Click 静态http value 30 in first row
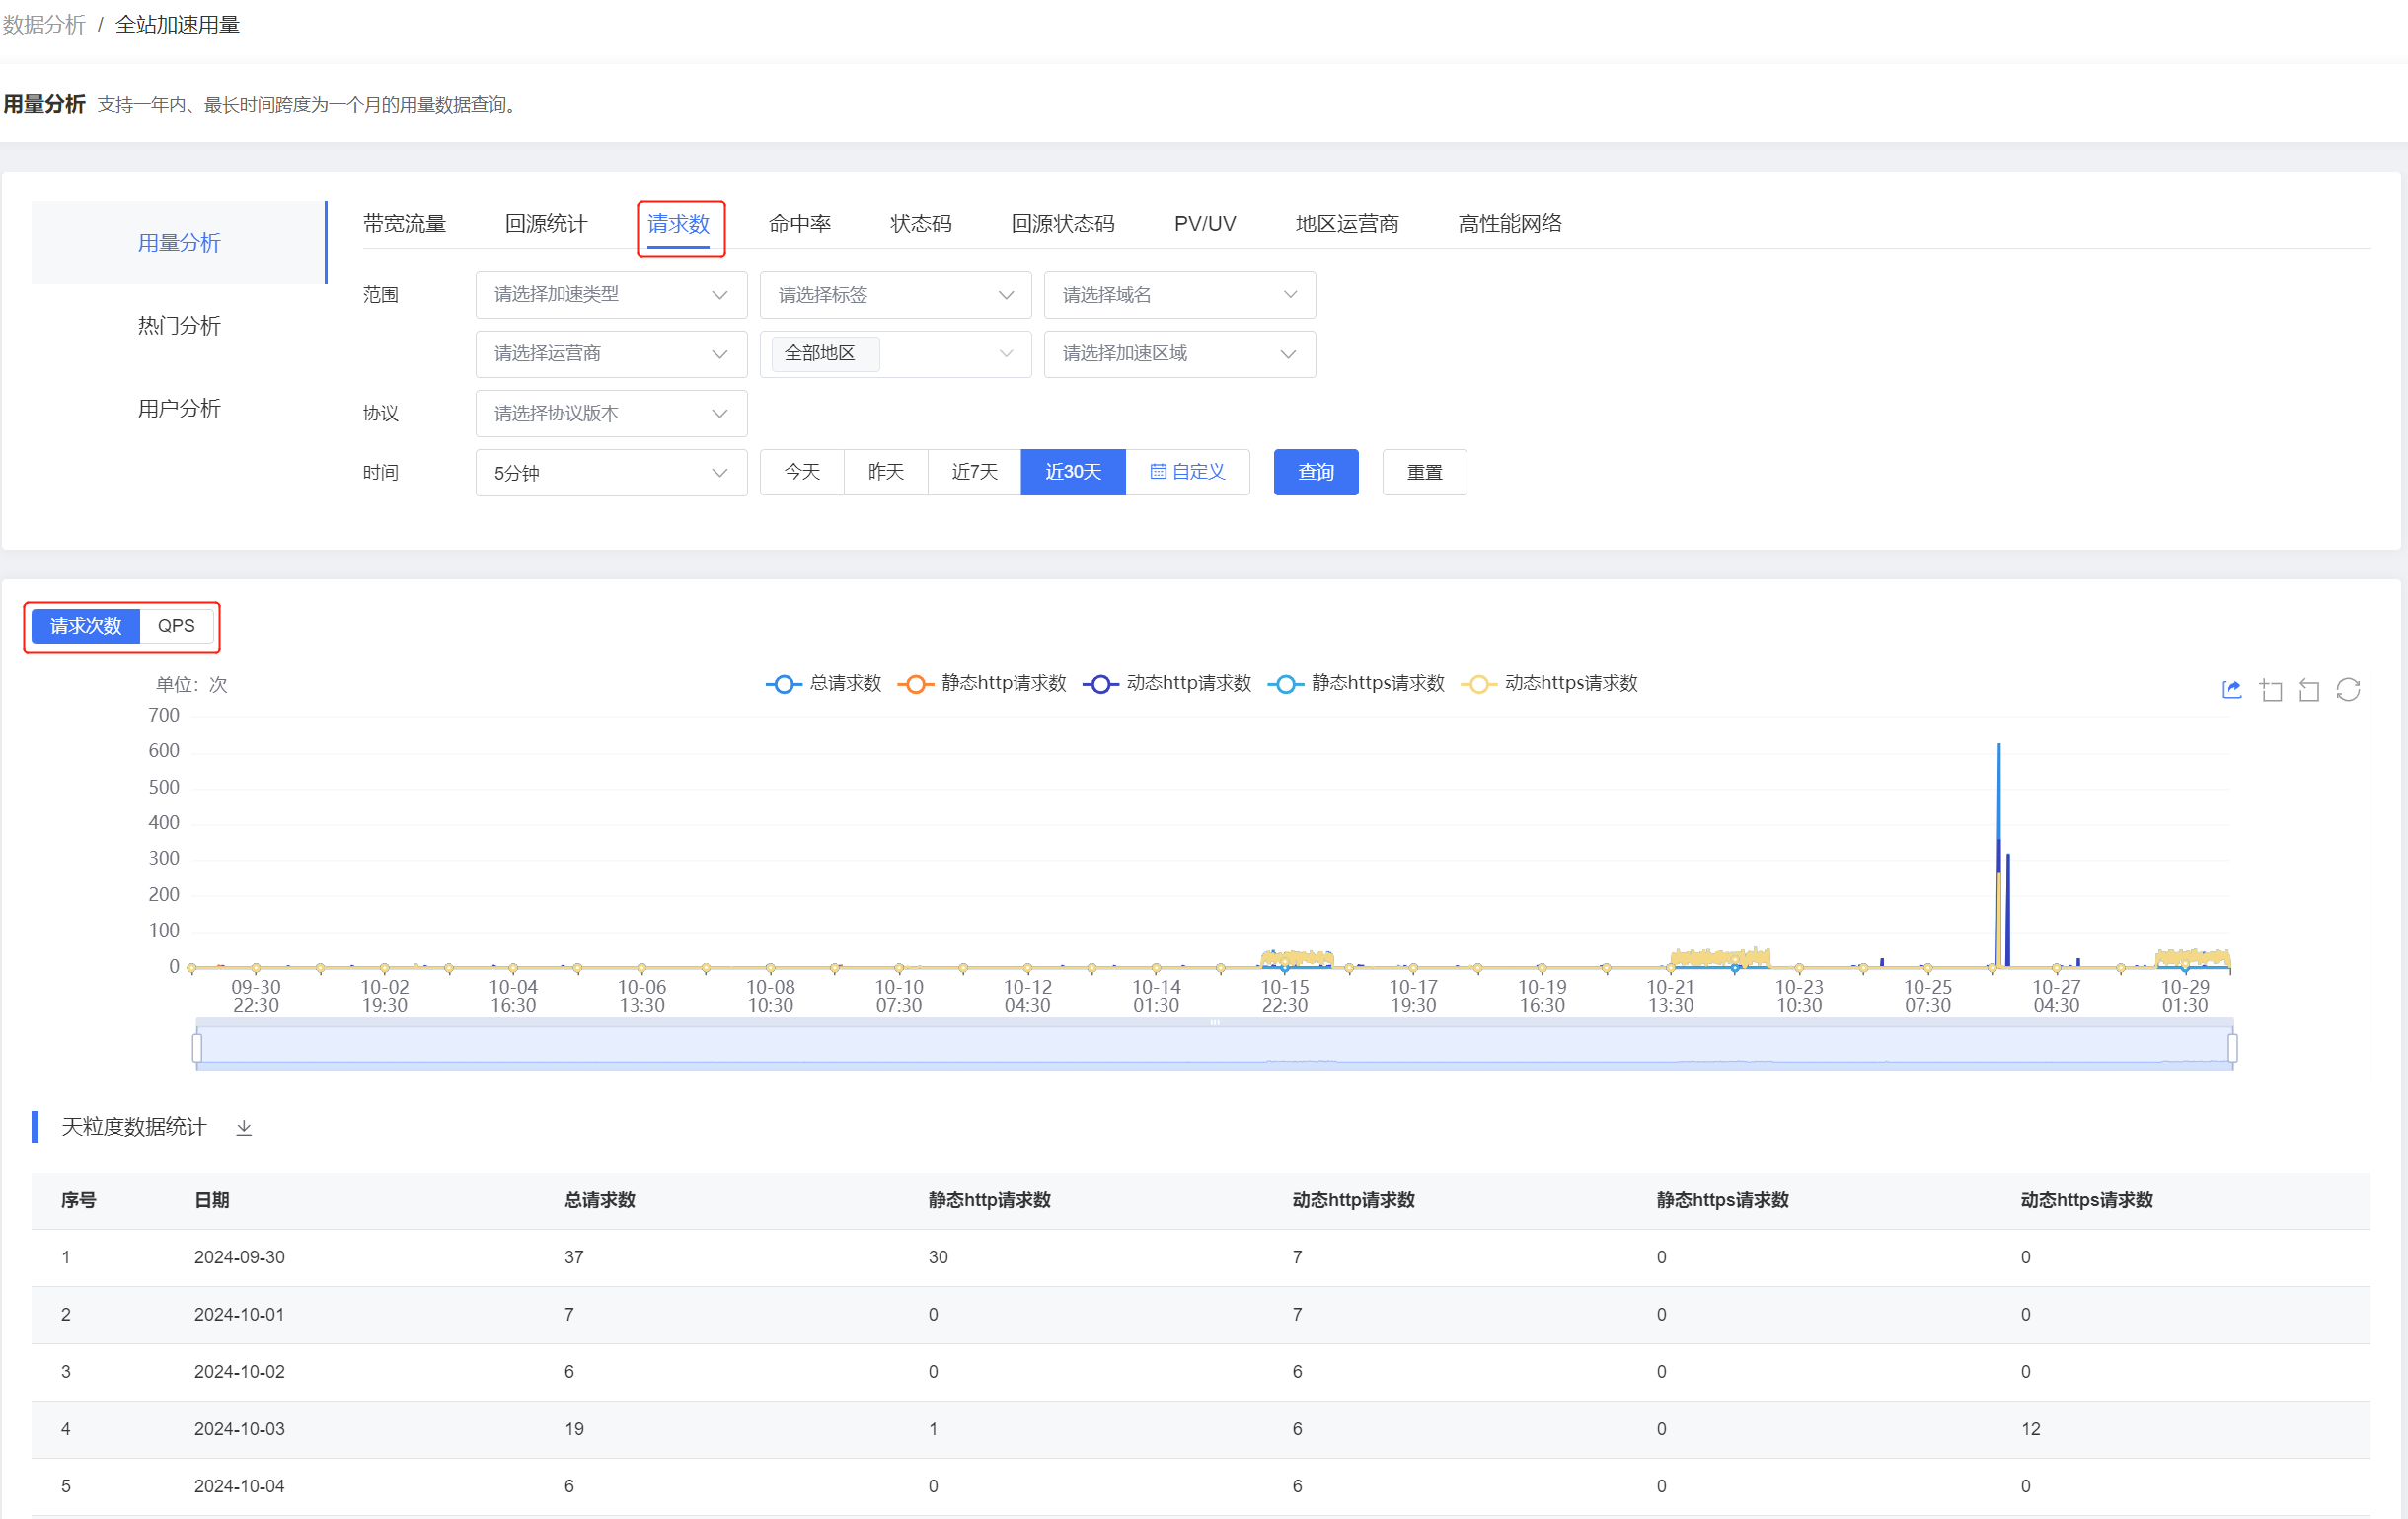This screenshot has height=1519, width=2408. pos(938,1257)
